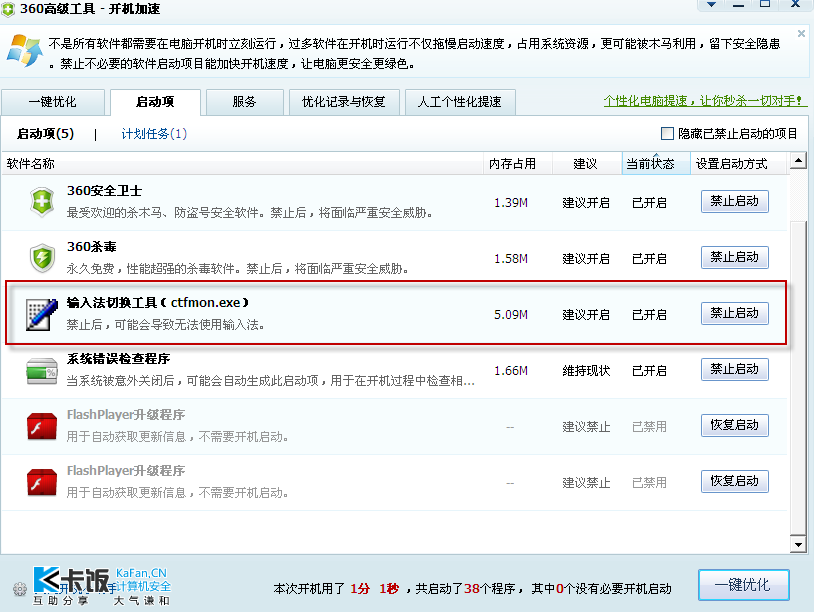Open the 个性化电脑提速 green link

point(704,101)
